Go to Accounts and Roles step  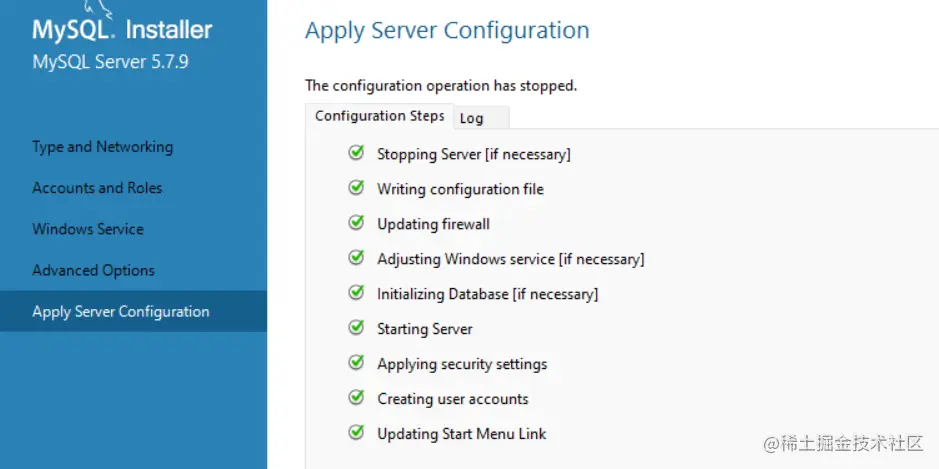click(97, 188)
